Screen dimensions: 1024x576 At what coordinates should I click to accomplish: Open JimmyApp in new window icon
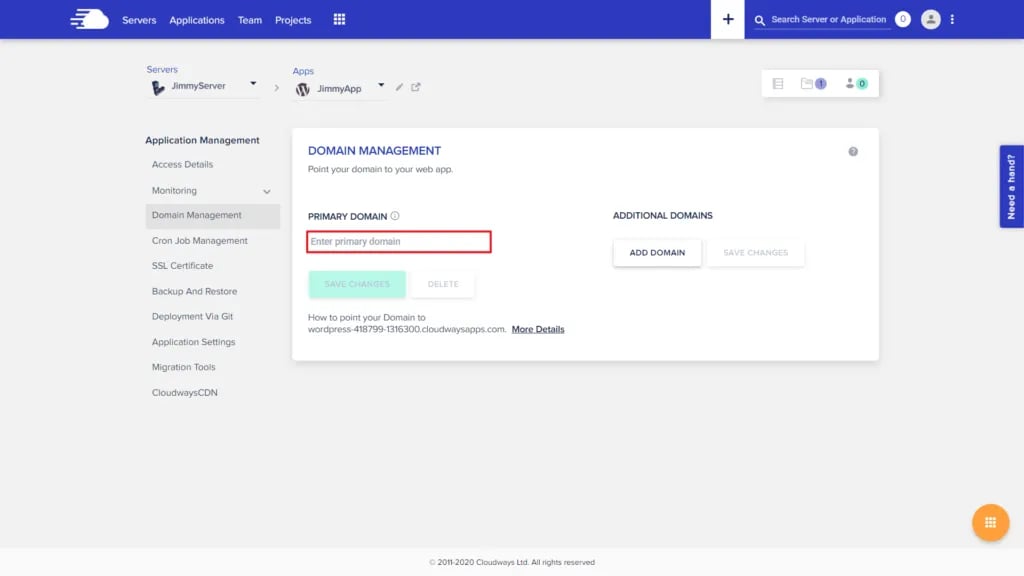tap(415, 87)
